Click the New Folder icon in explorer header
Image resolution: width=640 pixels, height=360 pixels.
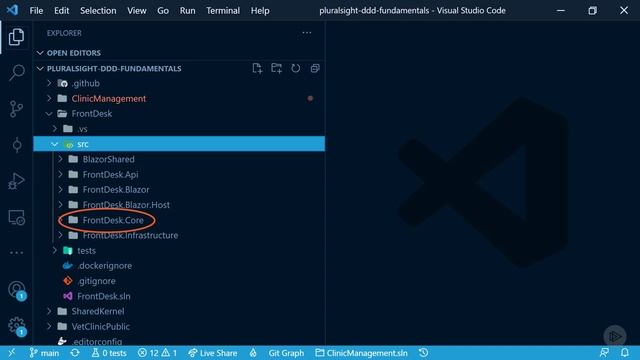(276, 69)
